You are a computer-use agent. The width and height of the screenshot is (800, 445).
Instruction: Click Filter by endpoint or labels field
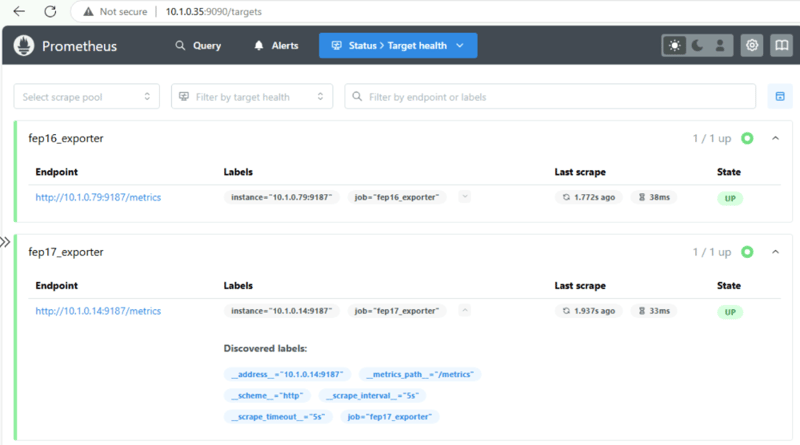pyautogui.click(x=550, y=96)
